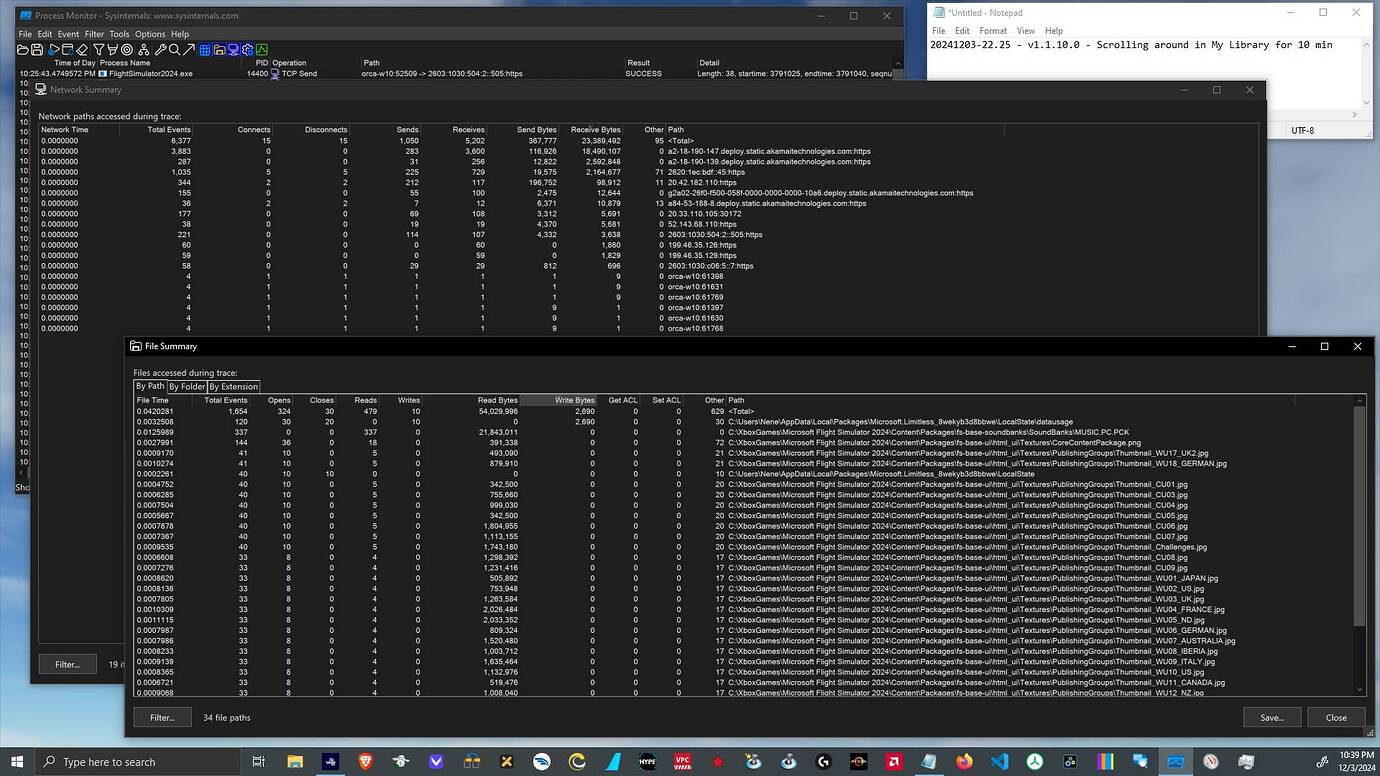Switch to the By Folder tab
This screenshot has height=776, width=1380.
[186, 386]
